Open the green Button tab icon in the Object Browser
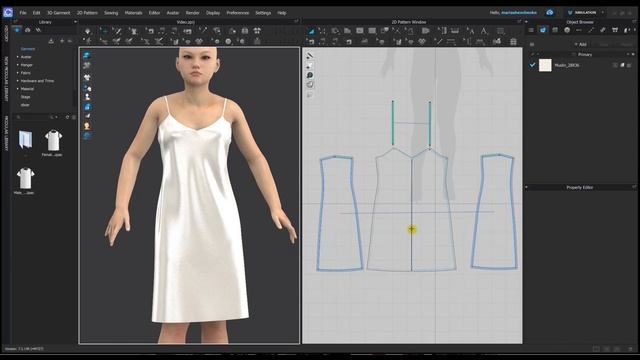 pos(555,30)
